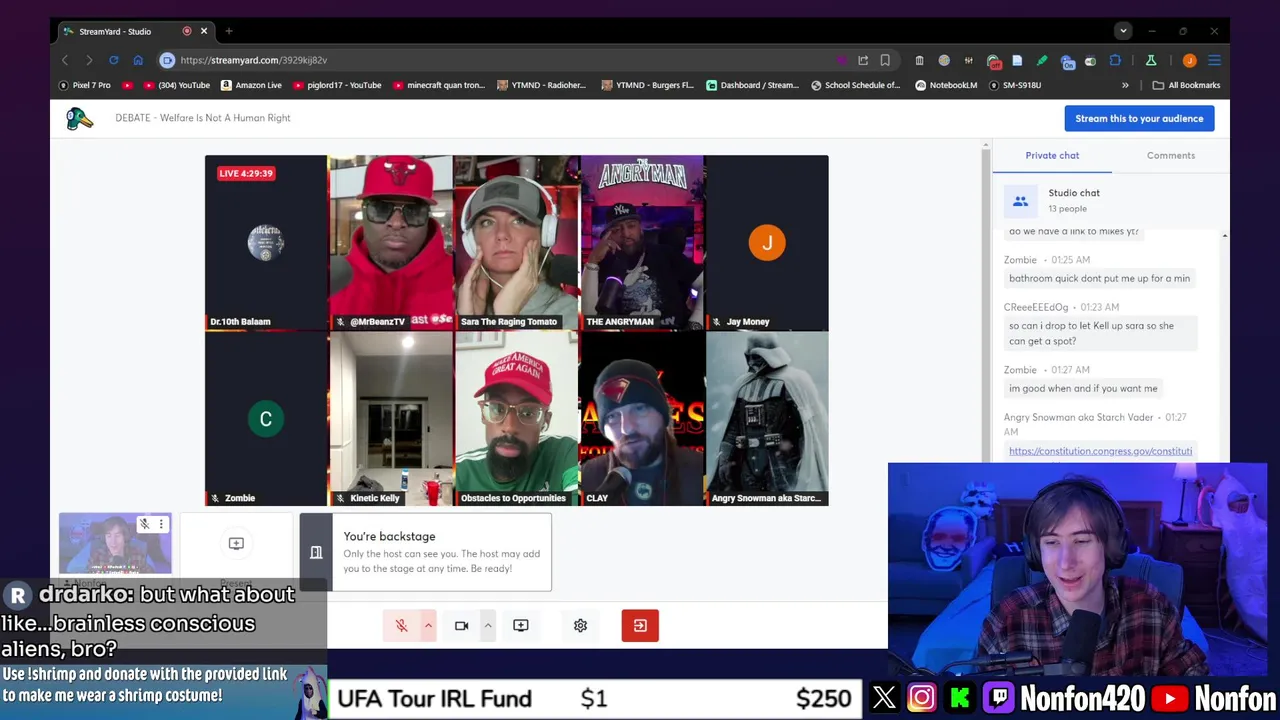This screenshot has height=720, width=1280.
Task: Open the constitution.congress.gov link in chat
Action: (x=1100, y=451)
